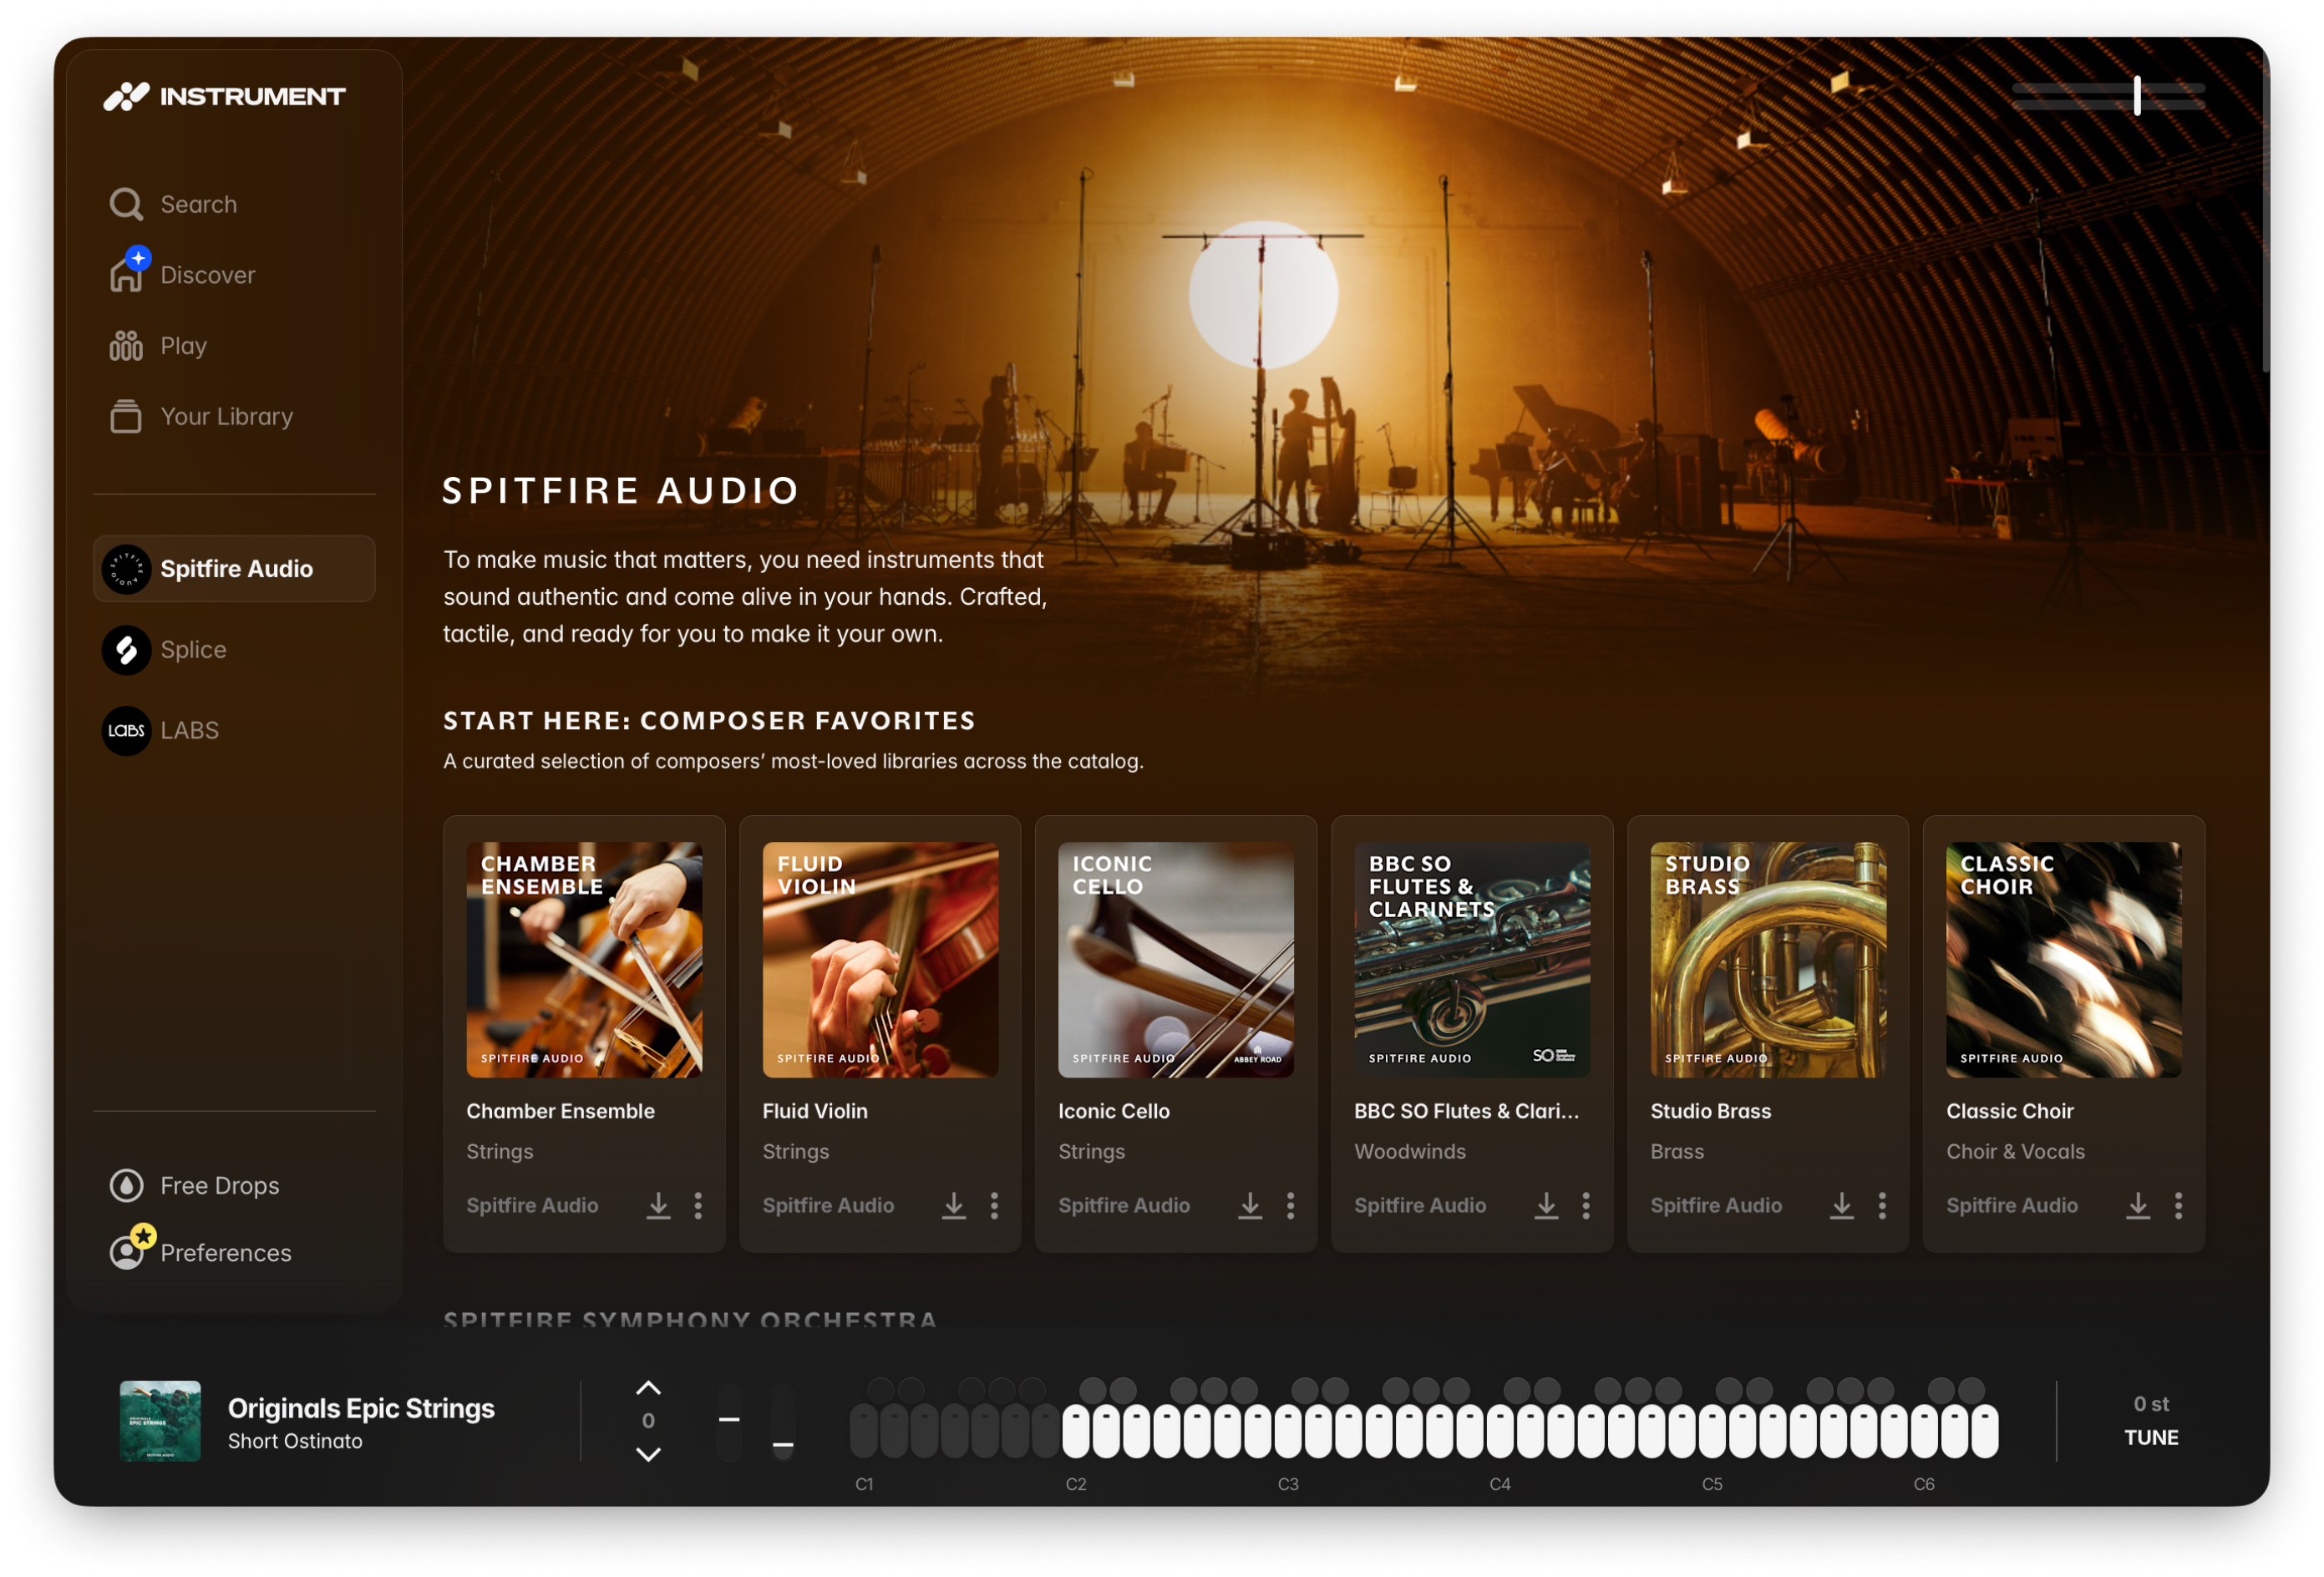Open the Search page in sidebar
The height and width of the screenshot is (1577, 2324).
pyautogui.click(x=174, y=204)
